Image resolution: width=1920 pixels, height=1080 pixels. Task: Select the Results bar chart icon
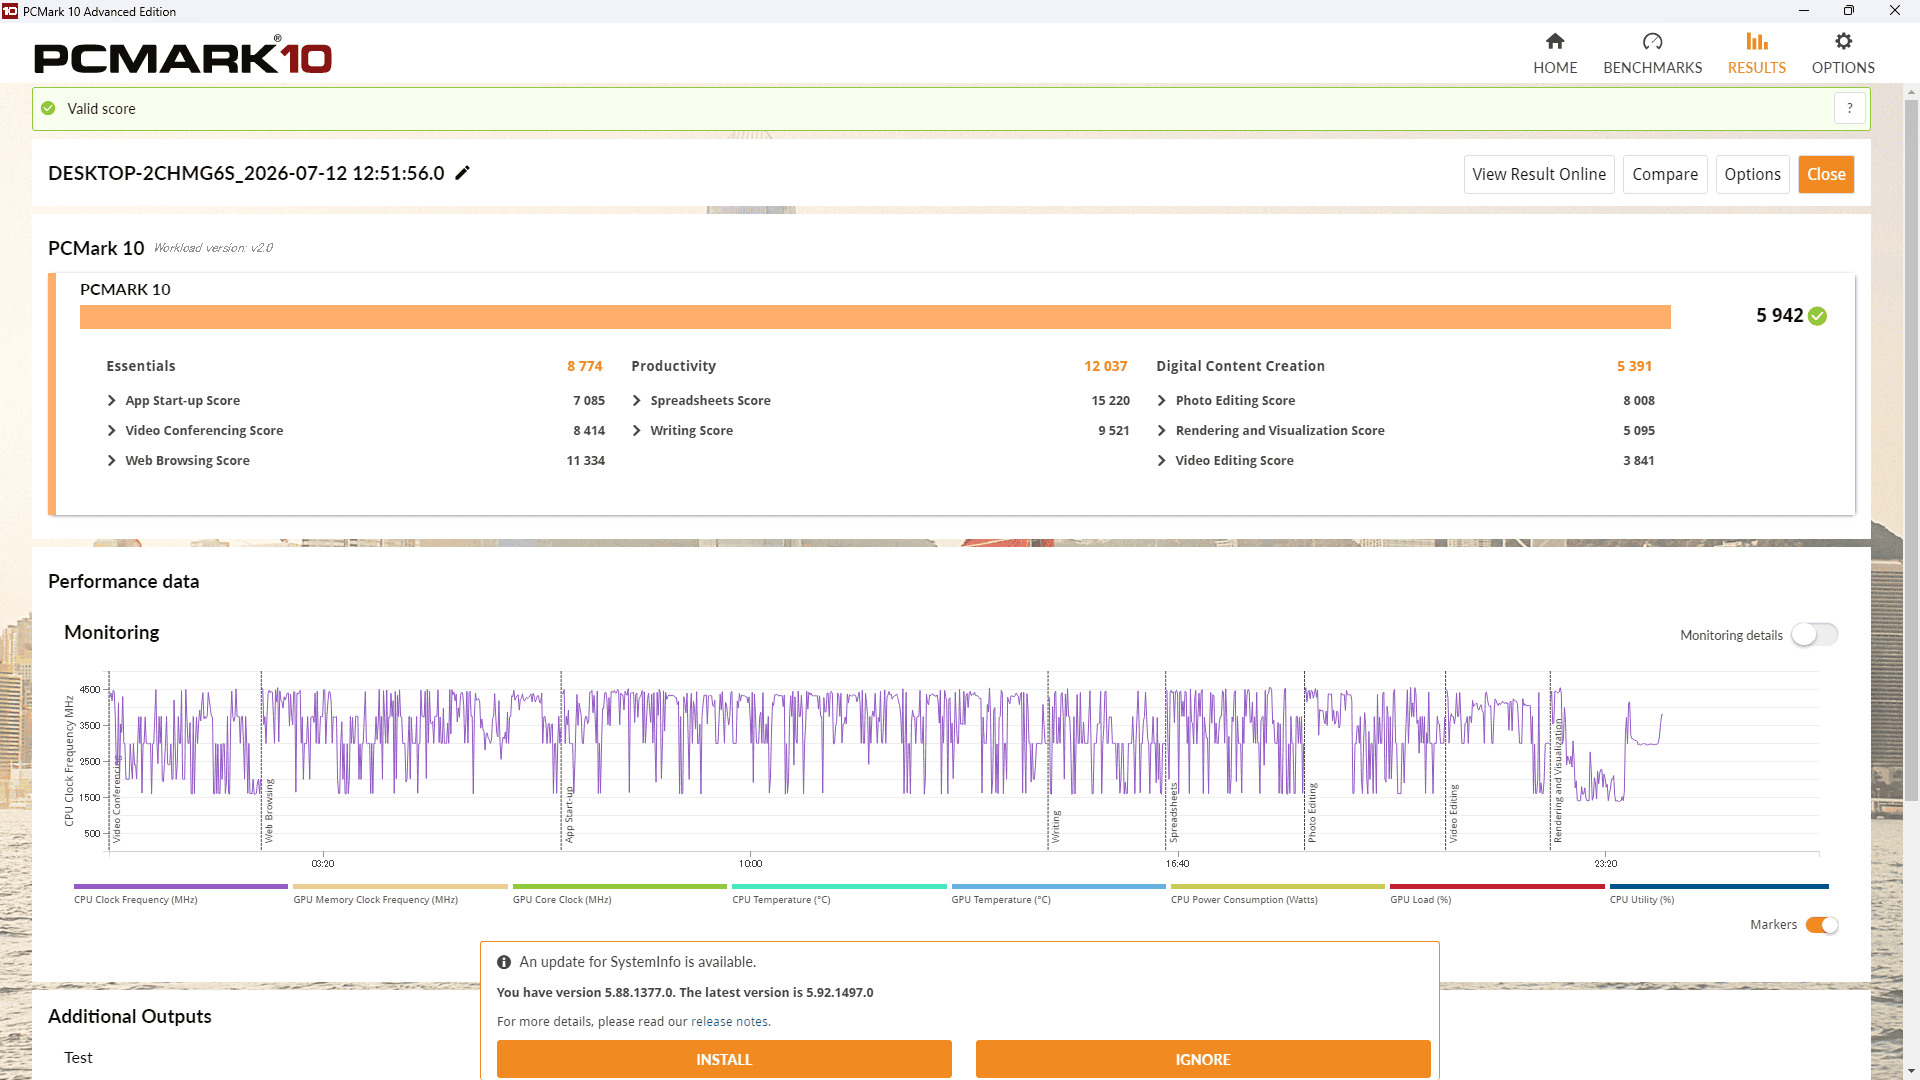coord(1756,41)
